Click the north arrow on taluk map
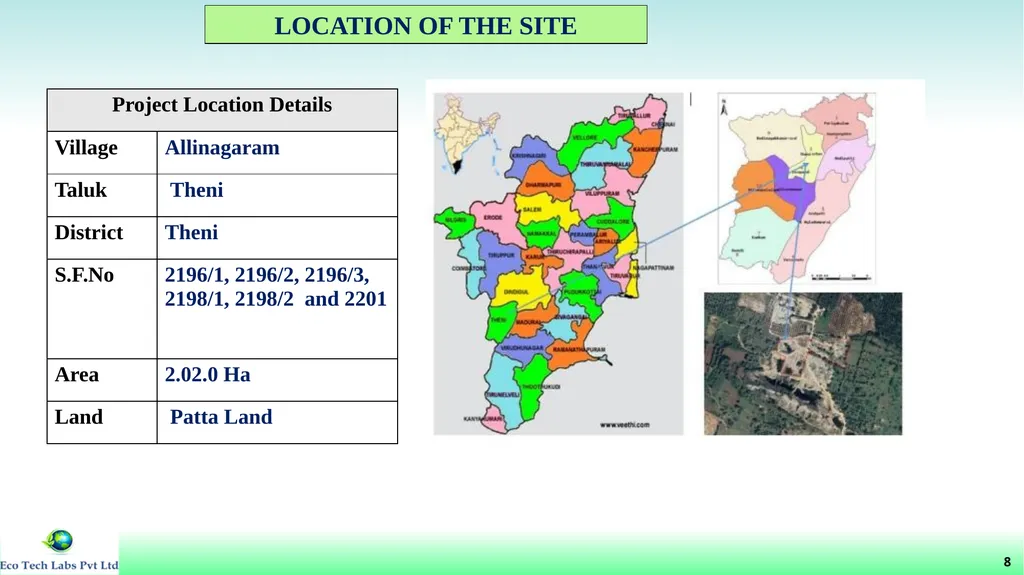The height and width of the screenshot is (575, 1024). tap(724, 107)
